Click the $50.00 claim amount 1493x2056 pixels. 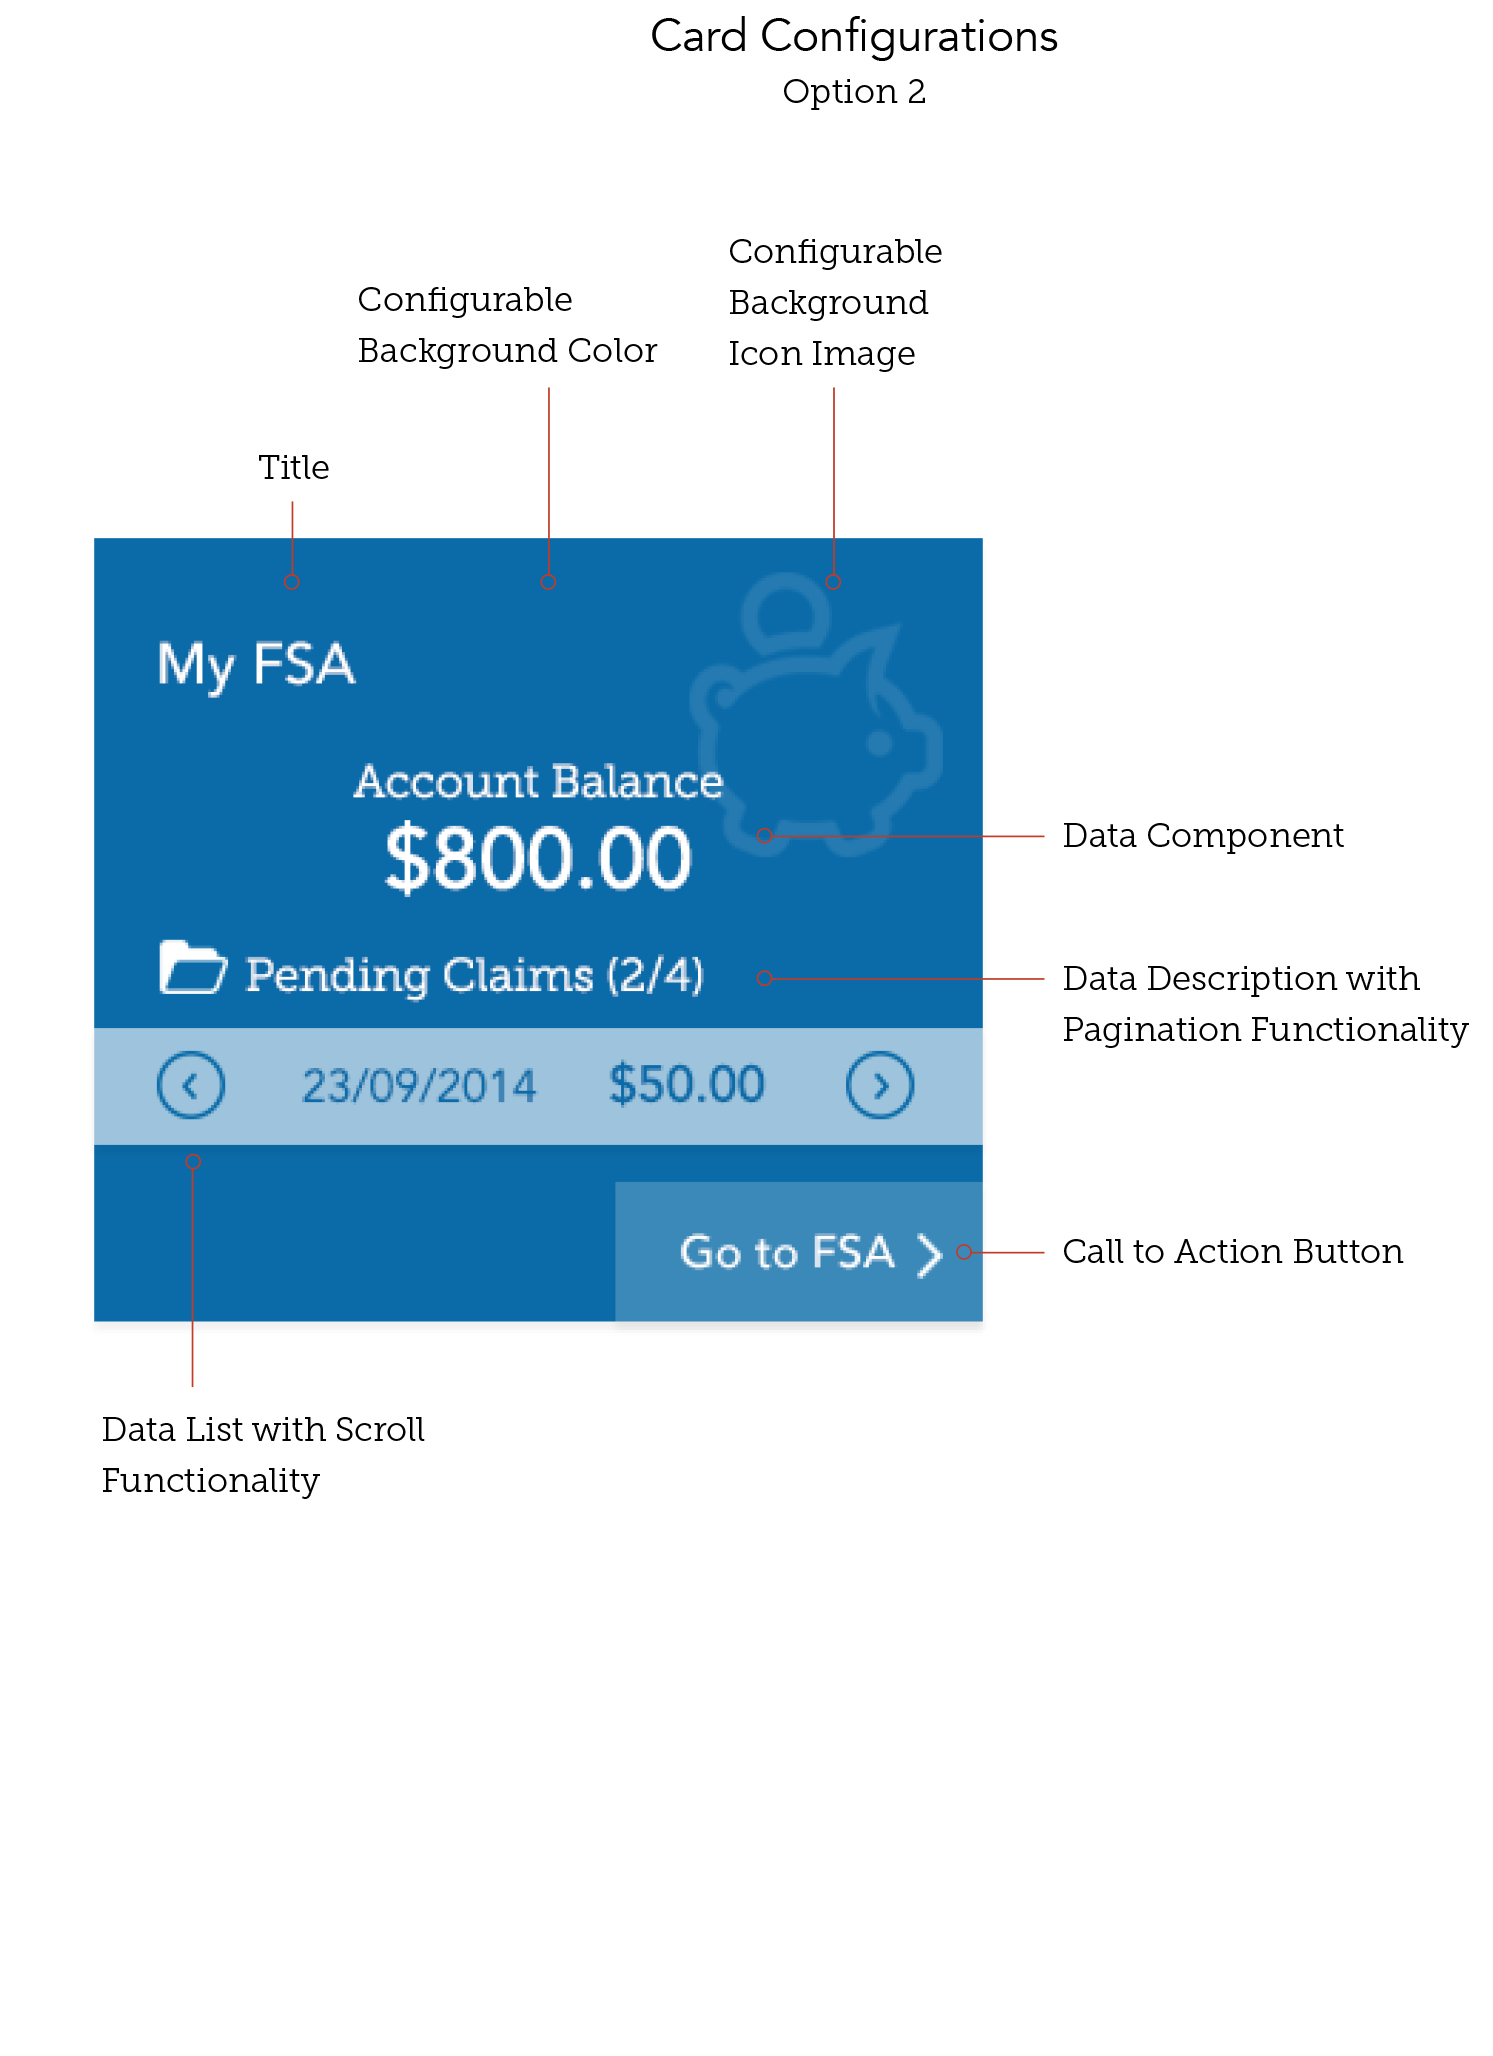(687, 1085)
